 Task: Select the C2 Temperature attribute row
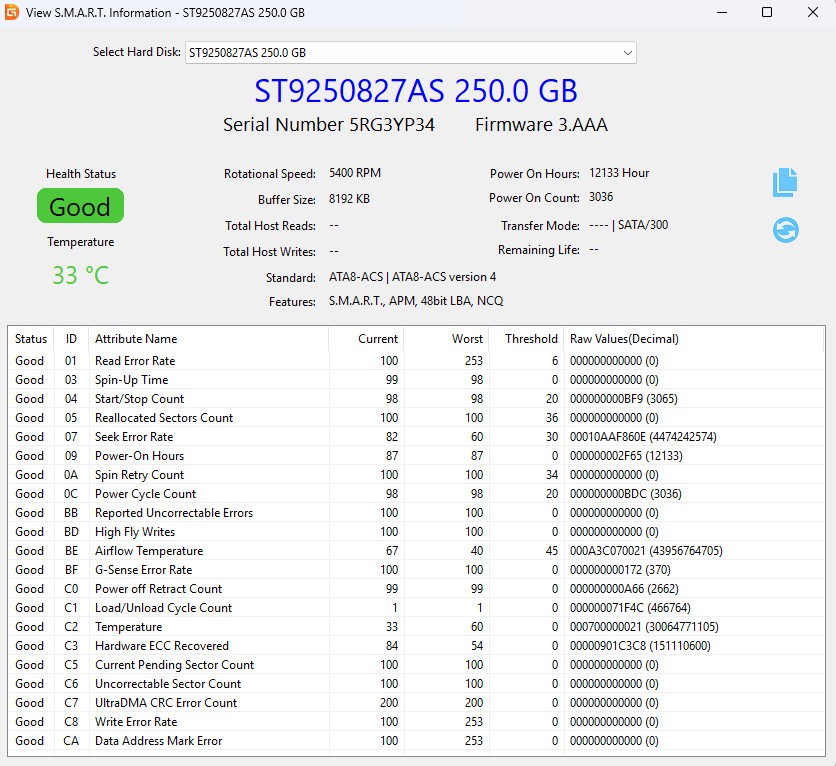pyautogui.click(x=416, y=627)
